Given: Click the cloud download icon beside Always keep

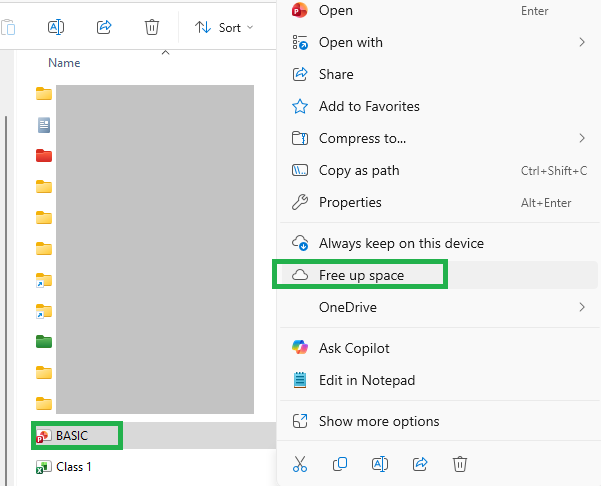Looking at the screenshot, I should 300,243.
